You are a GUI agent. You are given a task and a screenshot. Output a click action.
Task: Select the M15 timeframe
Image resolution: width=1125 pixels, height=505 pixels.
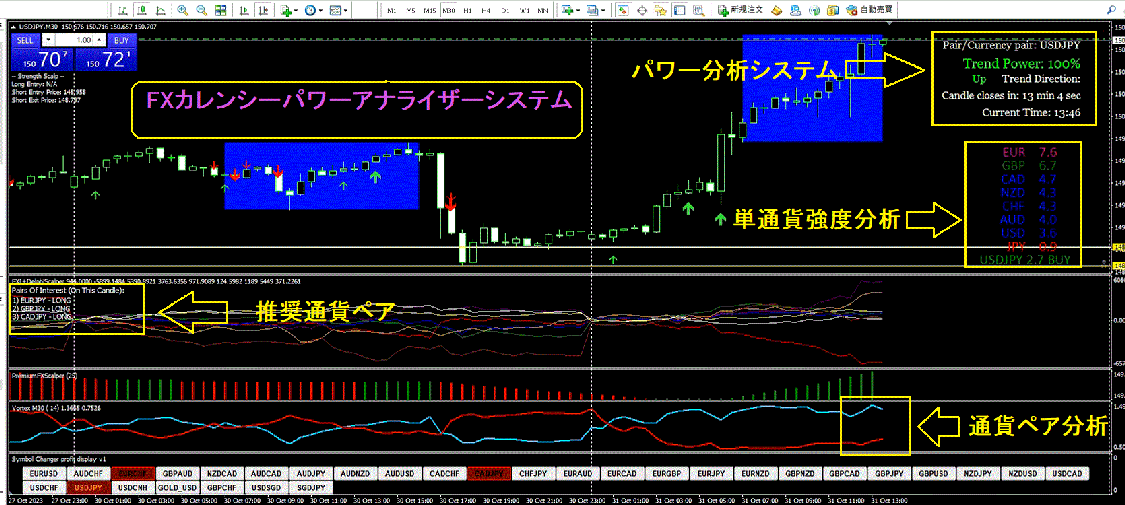click(430, 11)
